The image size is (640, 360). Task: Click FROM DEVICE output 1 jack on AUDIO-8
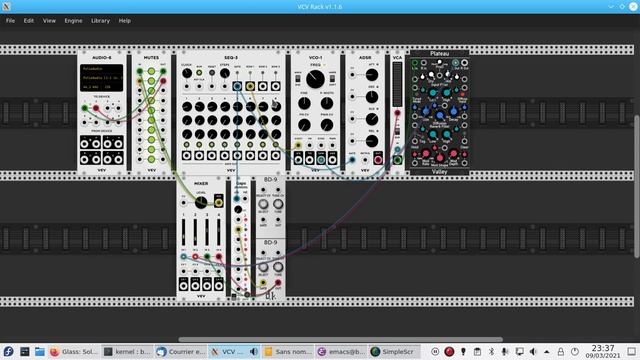(84, 144)
